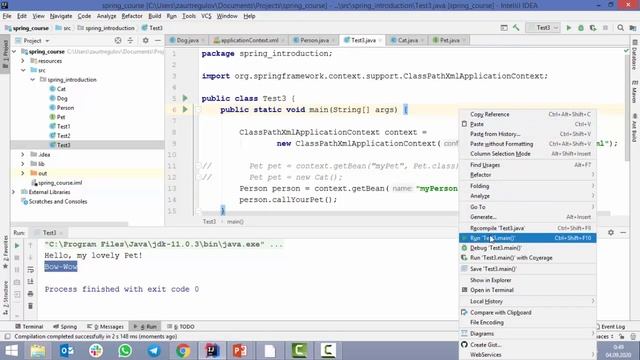The image size is (640, 360).
Task: Switch to Person.java editor tab
Action: coord(314,40)
